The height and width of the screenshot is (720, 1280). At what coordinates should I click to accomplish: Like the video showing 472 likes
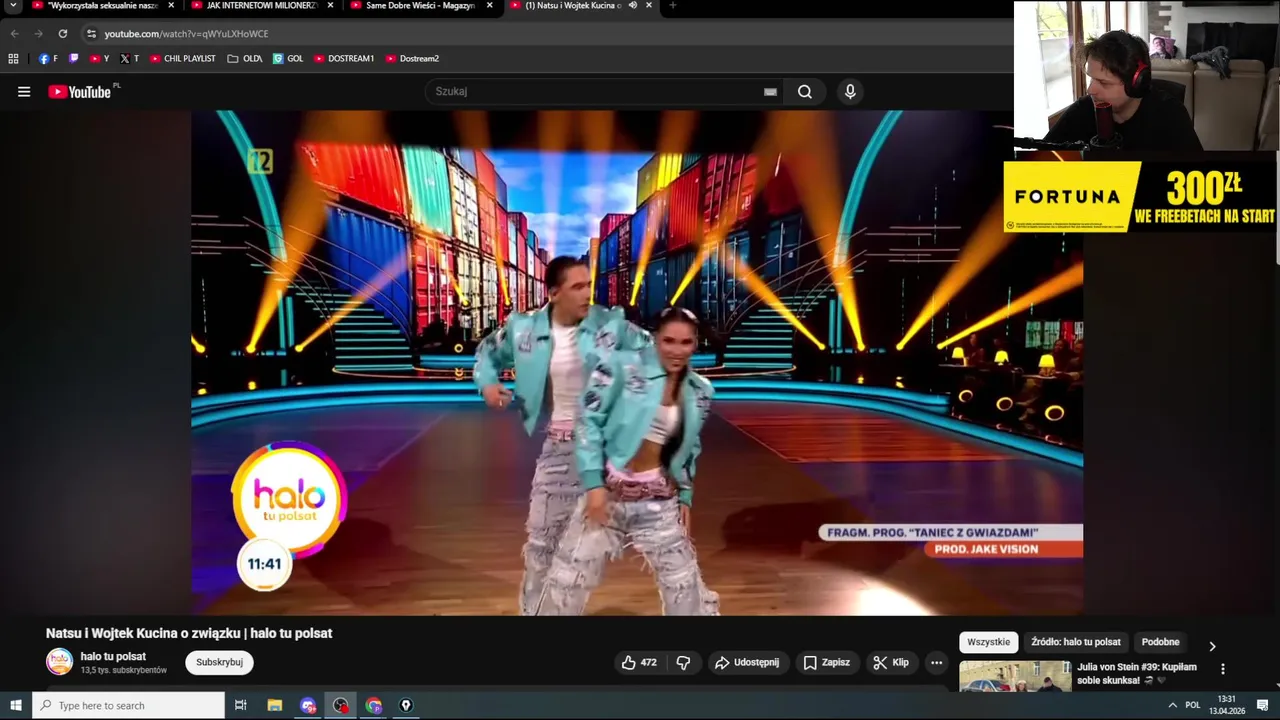(639, 662)
